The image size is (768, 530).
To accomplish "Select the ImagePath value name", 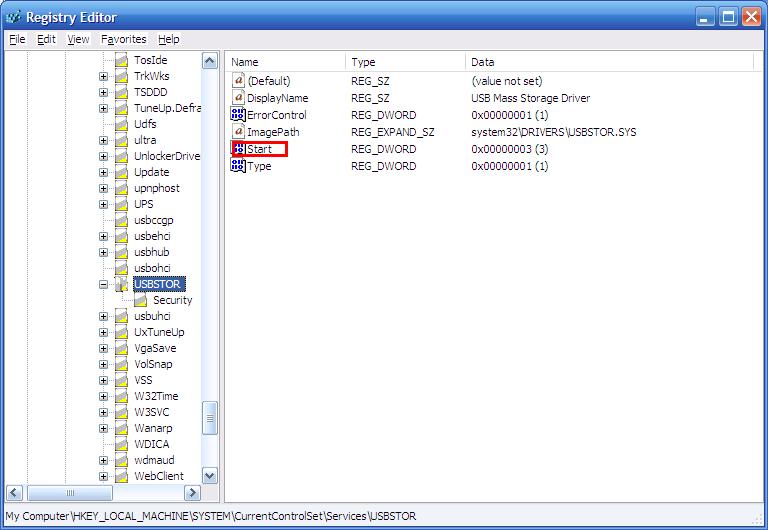I will tap(273, 132).
